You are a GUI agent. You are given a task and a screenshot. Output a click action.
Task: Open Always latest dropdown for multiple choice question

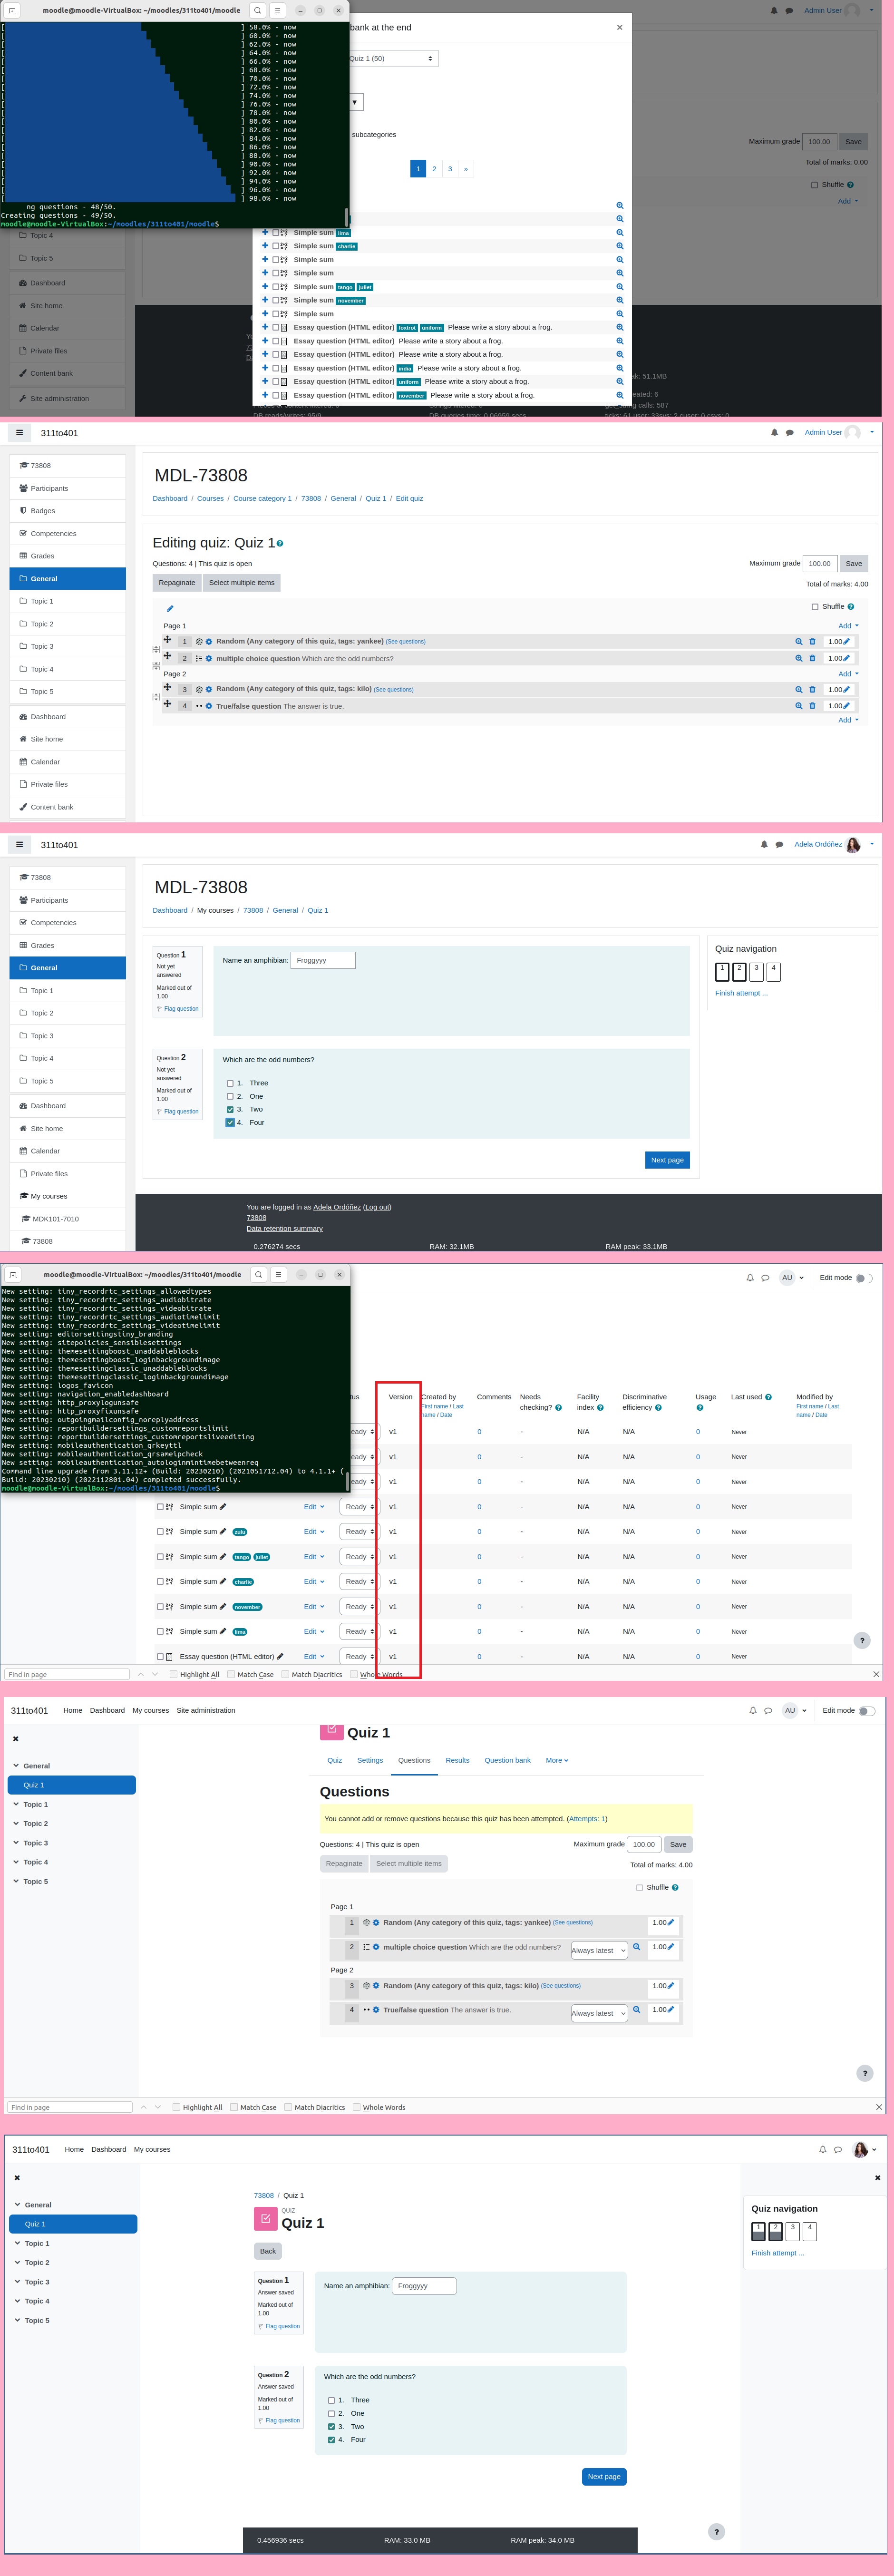598,1950
